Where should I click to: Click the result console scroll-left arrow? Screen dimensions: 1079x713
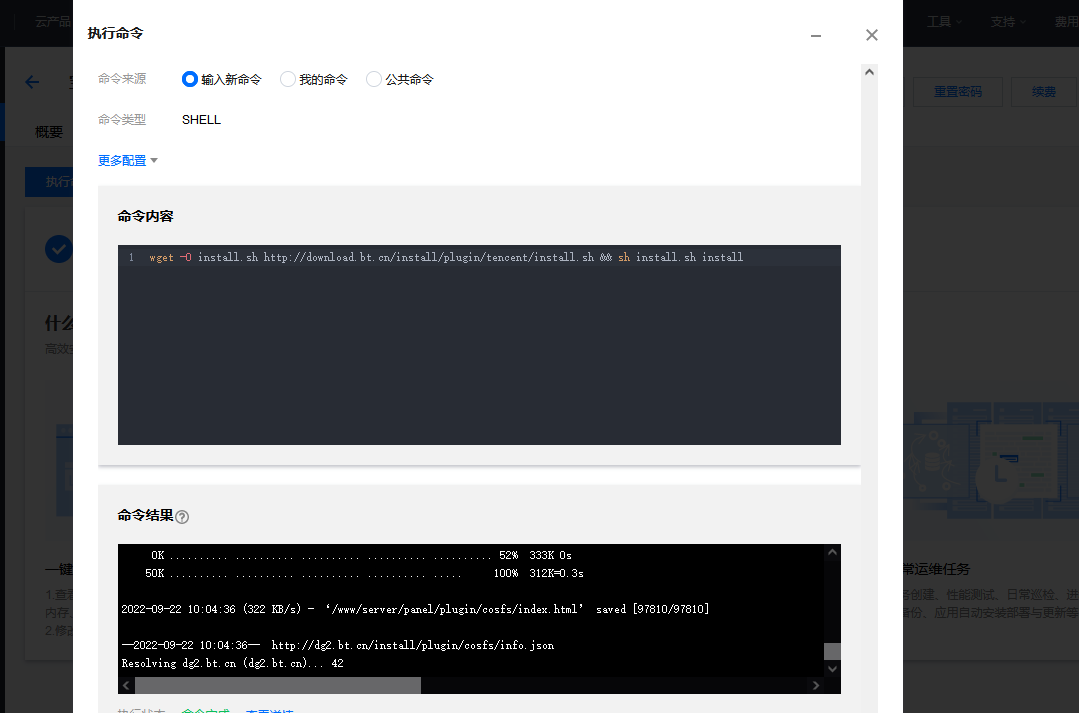coord(126,685)
